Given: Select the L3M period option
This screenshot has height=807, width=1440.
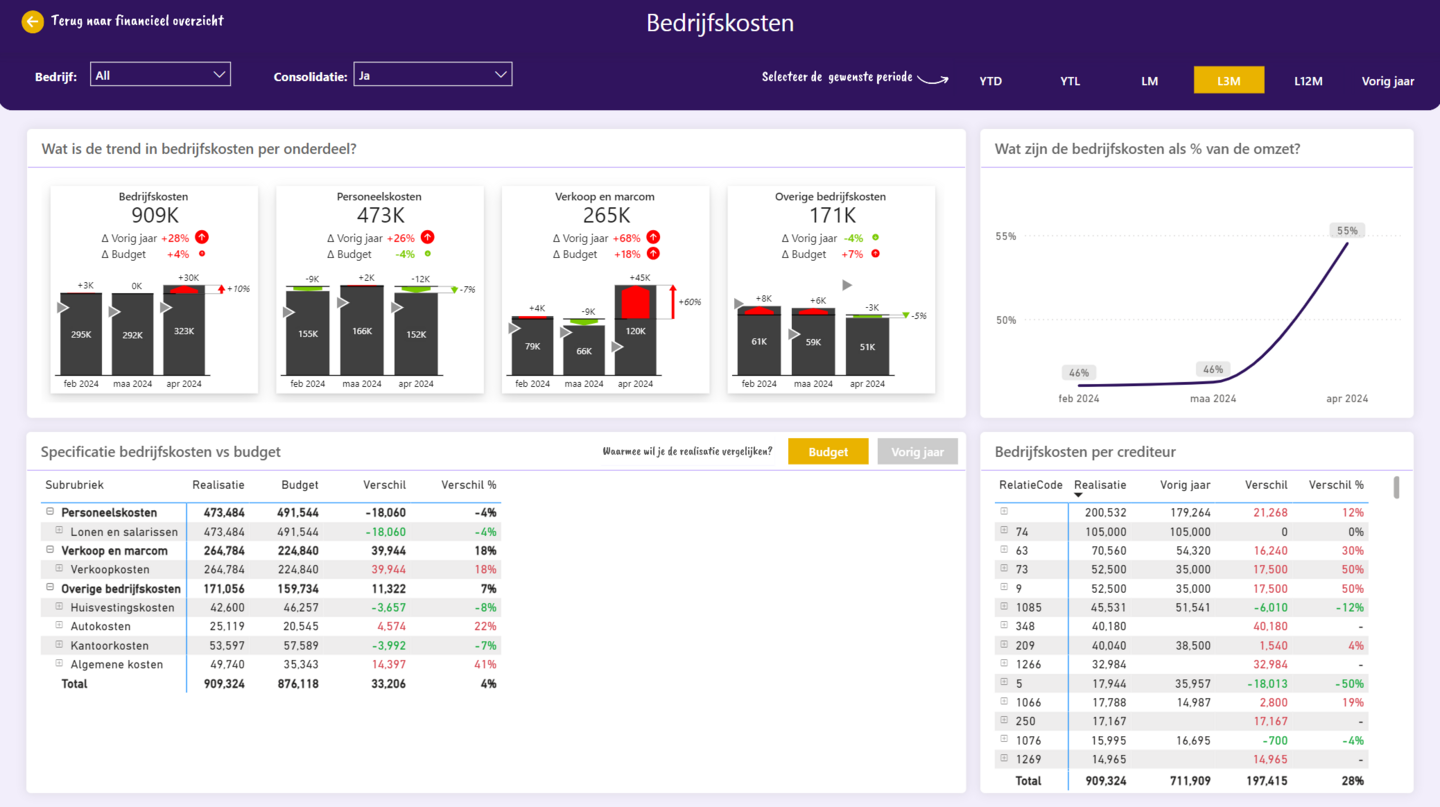Looking at the screenshot, I should click(x=1228, y=81).
